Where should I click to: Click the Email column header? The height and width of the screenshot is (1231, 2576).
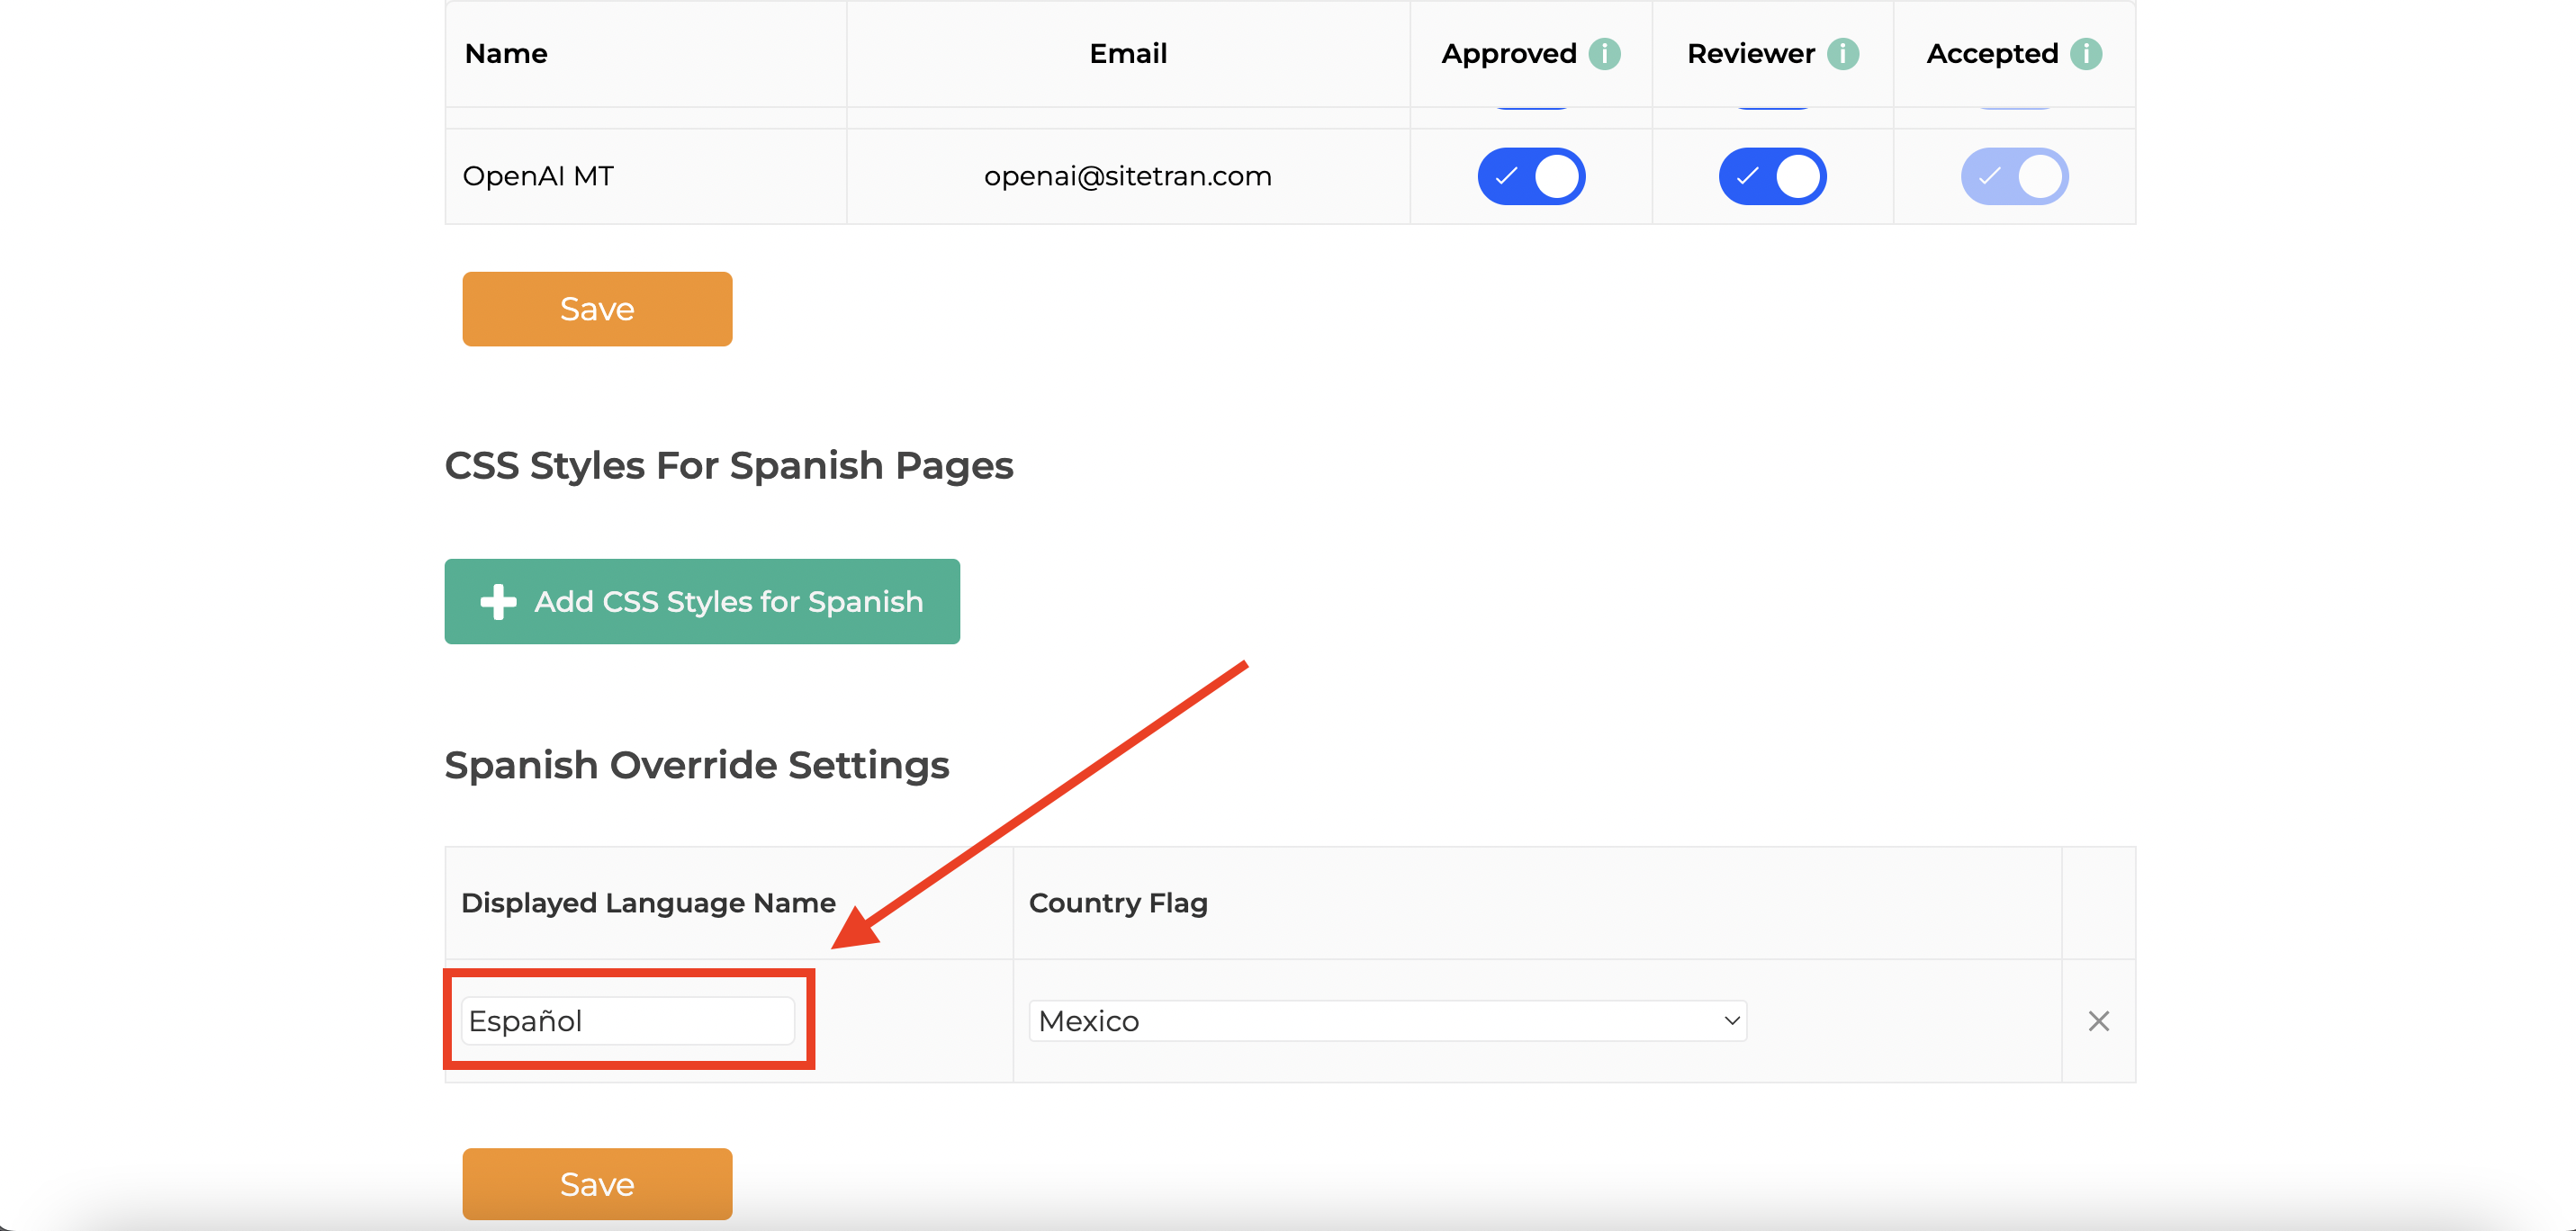(1128, 53)
